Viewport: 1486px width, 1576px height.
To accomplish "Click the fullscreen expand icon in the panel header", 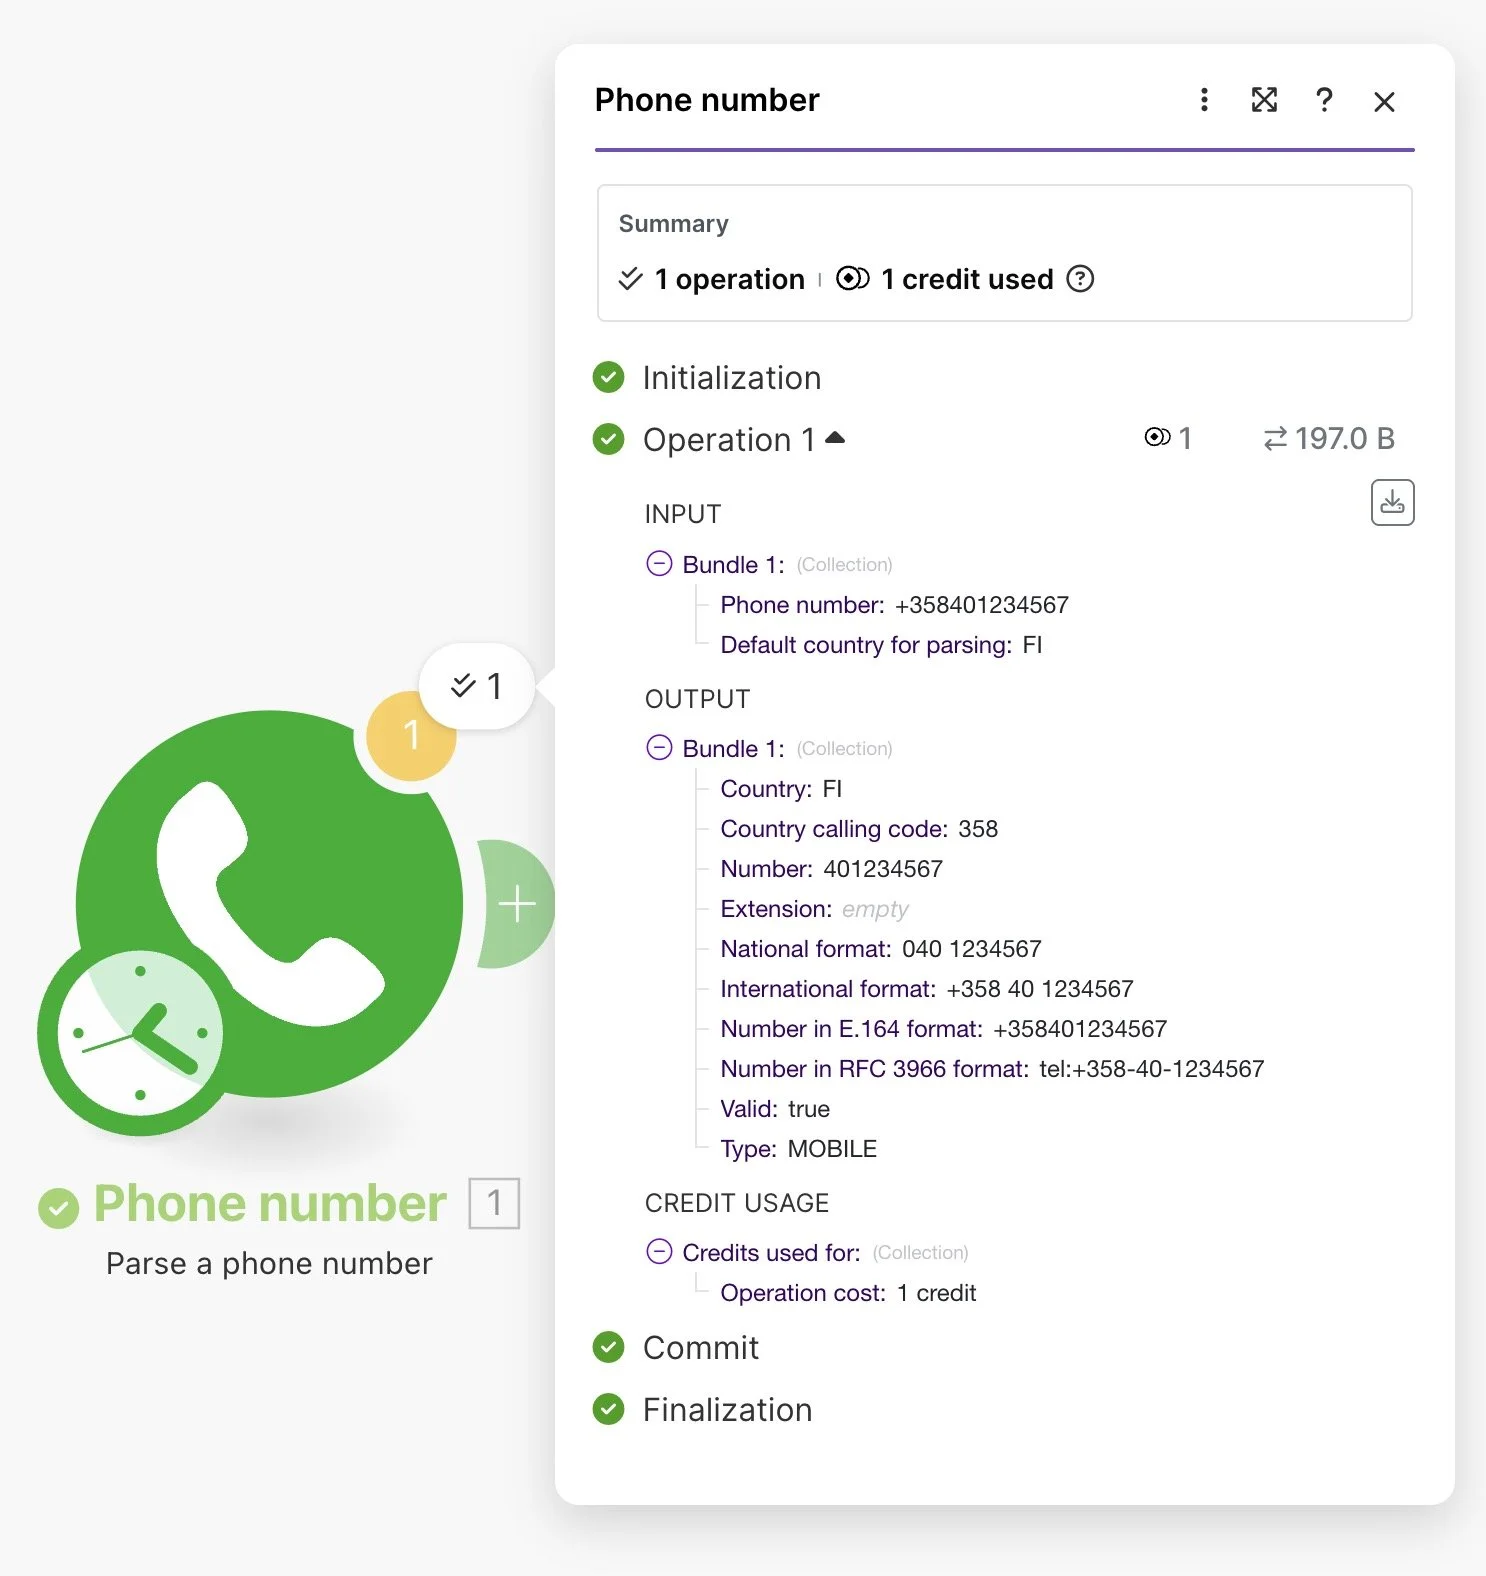I will (x=1264, y=101).
